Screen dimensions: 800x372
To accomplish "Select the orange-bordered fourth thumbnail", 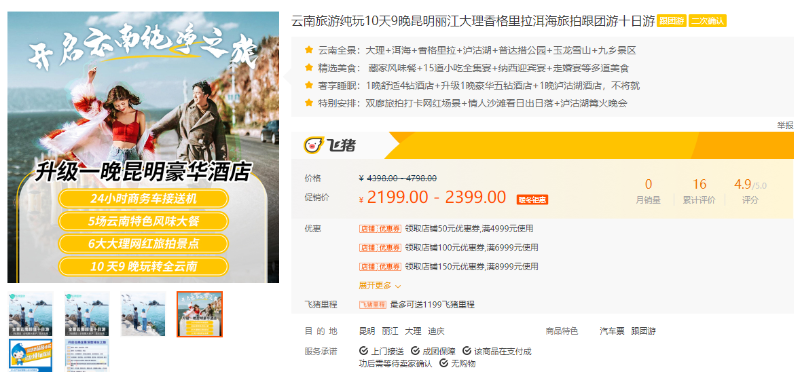I will (199, 314).
